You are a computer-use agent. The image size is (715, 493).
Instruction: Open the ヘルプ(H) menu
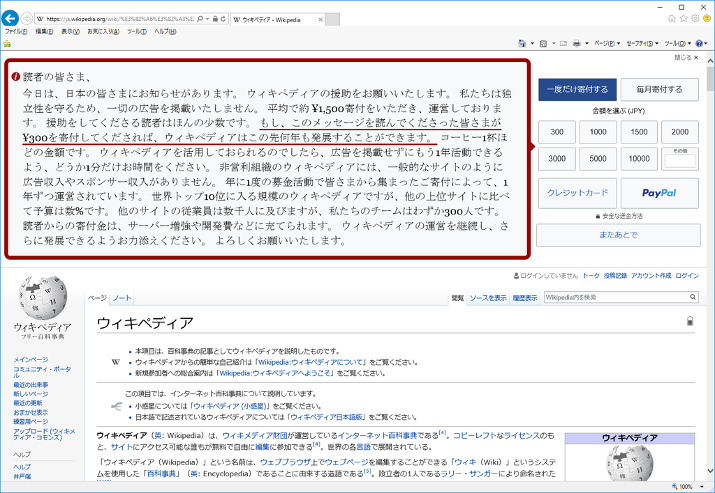click(165, 31)
